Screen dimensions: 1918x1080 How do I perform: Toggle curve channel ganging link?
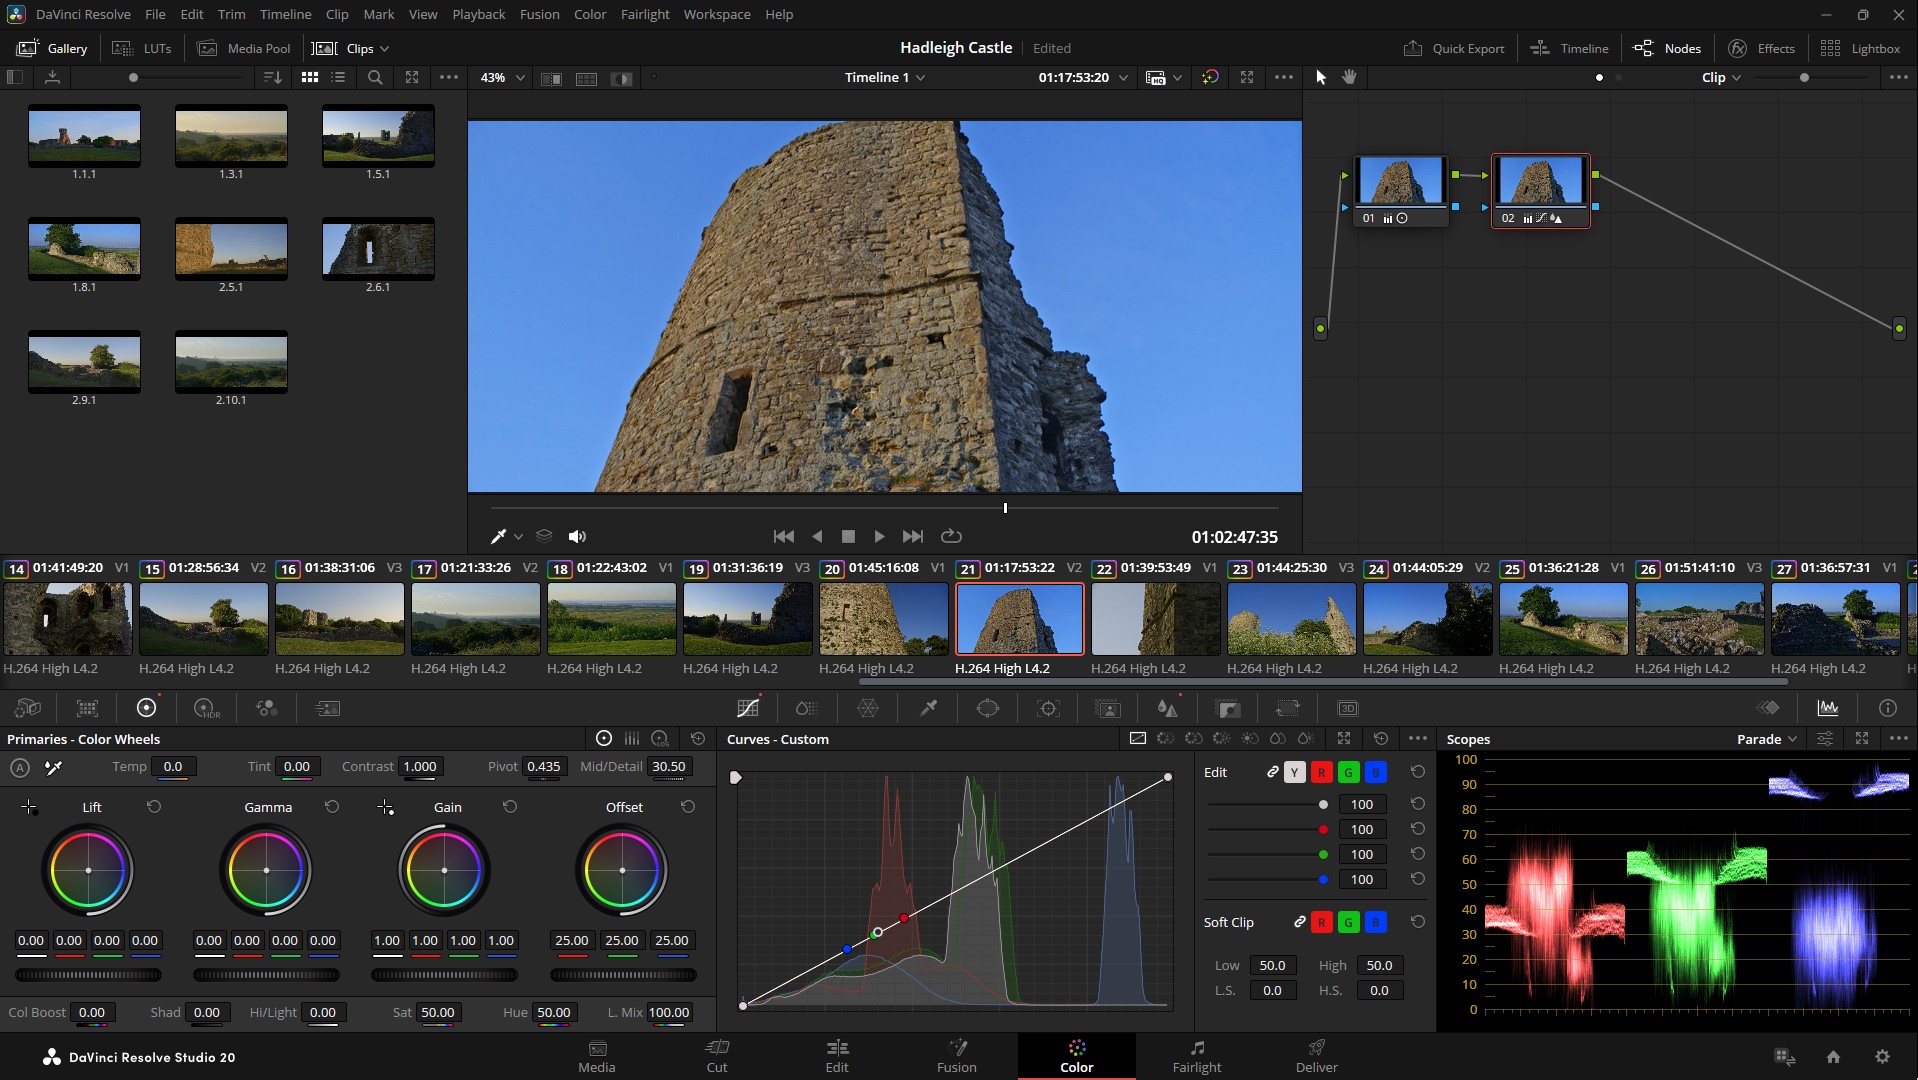[x=1272, y=772]
